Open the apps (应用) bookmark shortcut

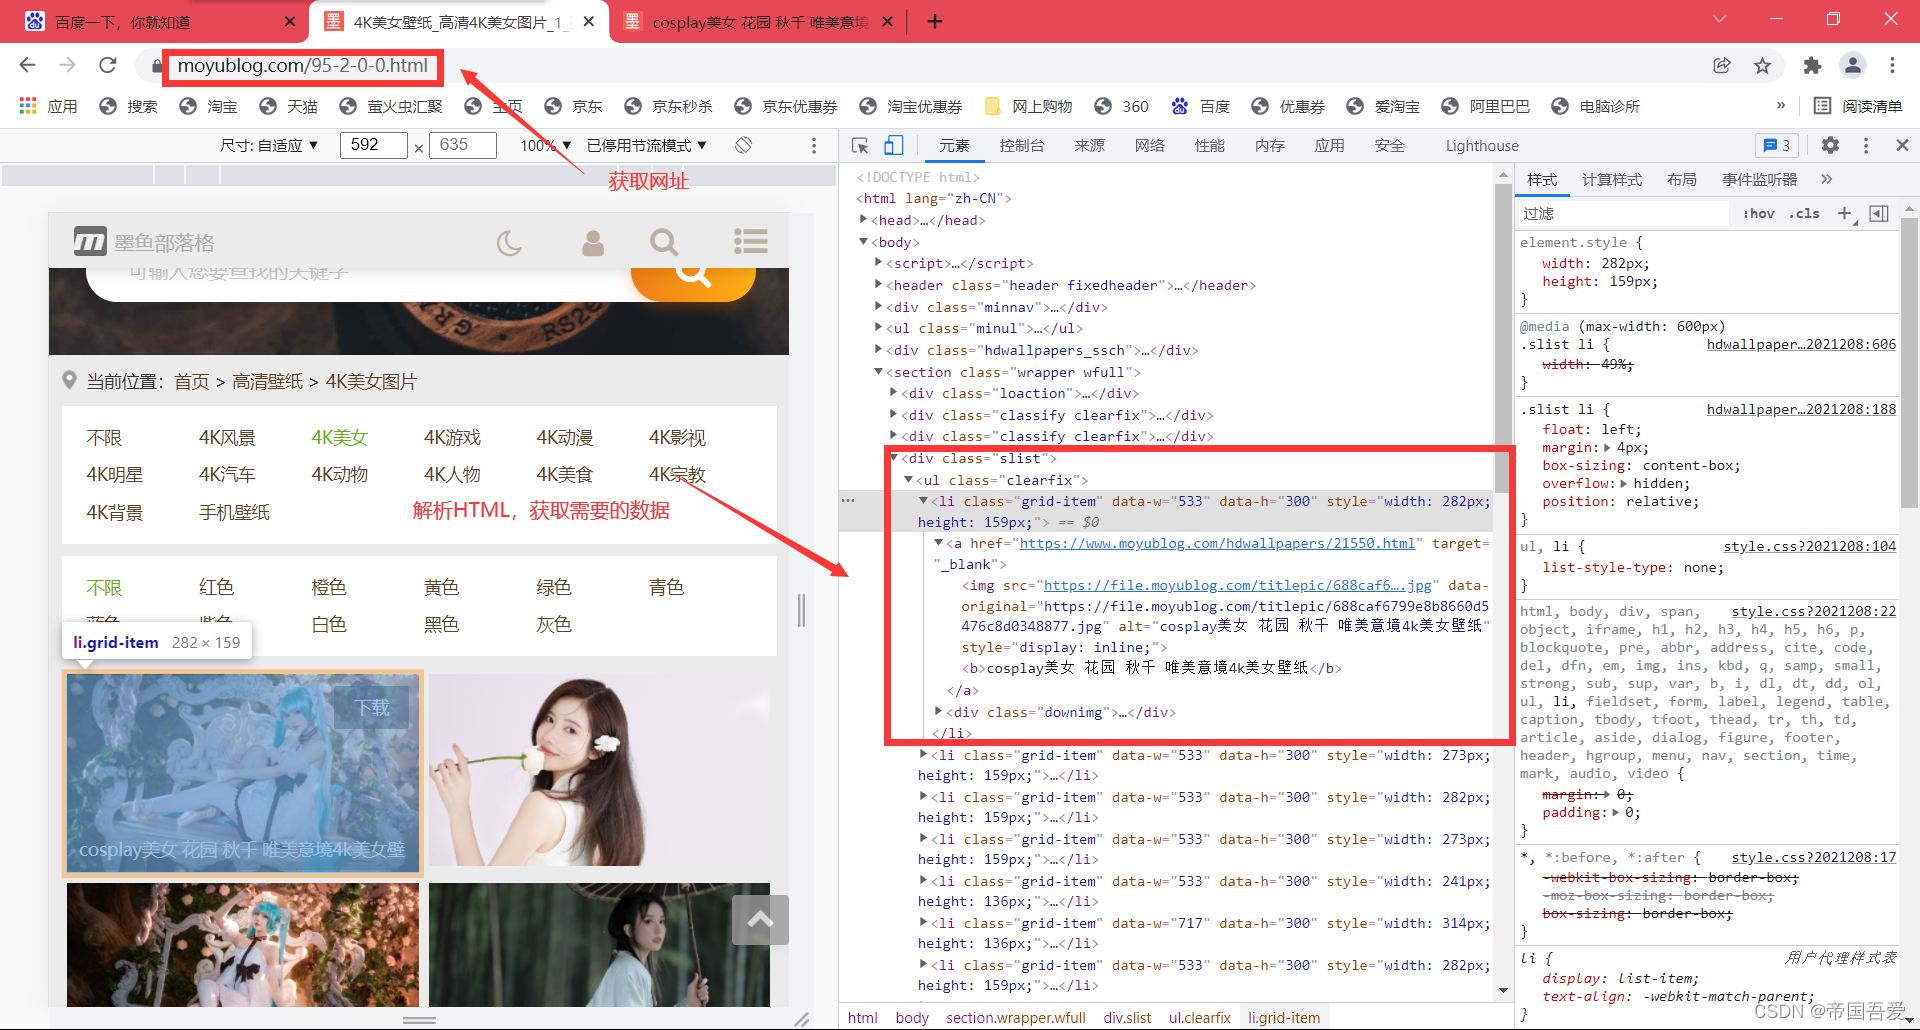(x=48, y=106)
